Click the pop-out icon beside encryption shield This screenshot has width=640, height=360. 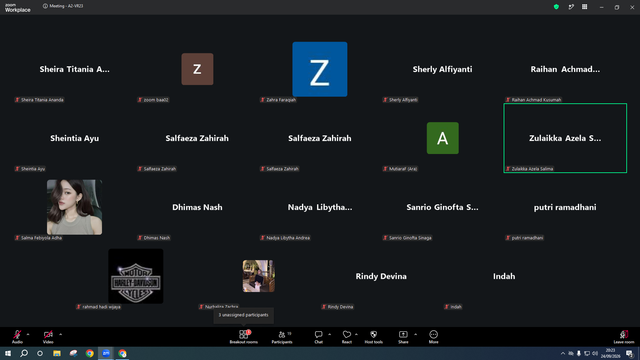571,7
